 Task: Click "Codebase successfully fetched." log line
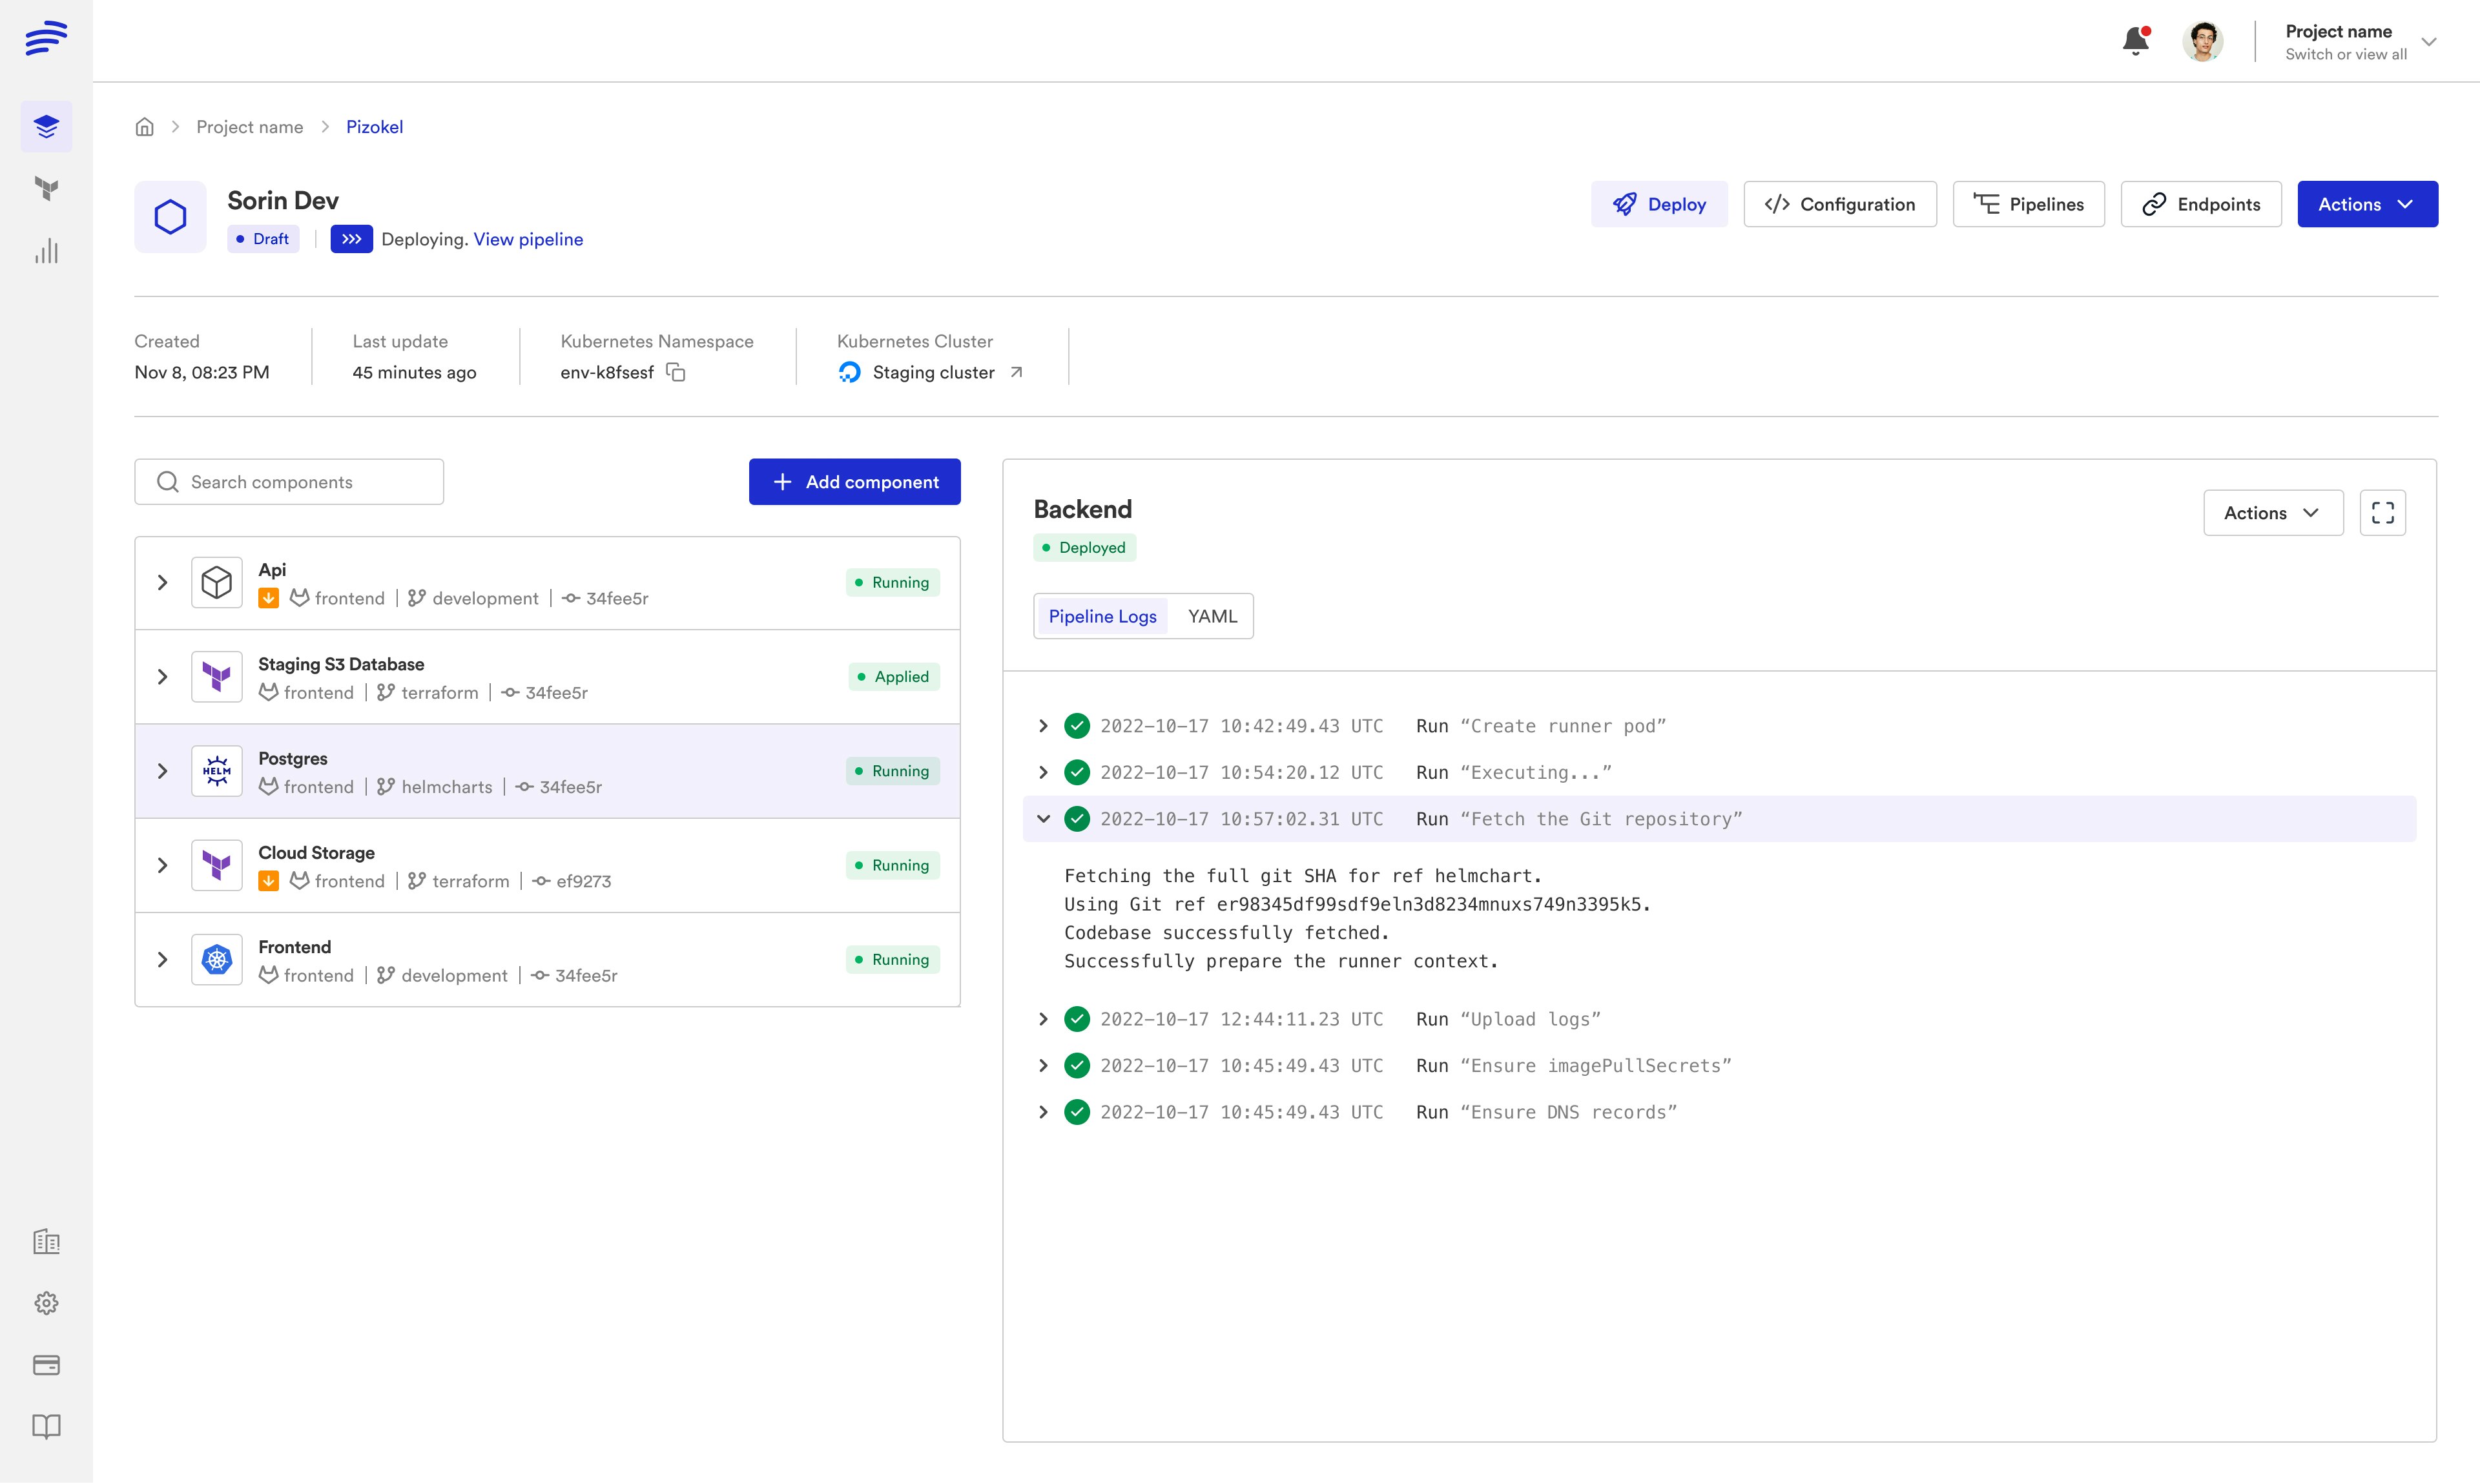coord(1227,933)
